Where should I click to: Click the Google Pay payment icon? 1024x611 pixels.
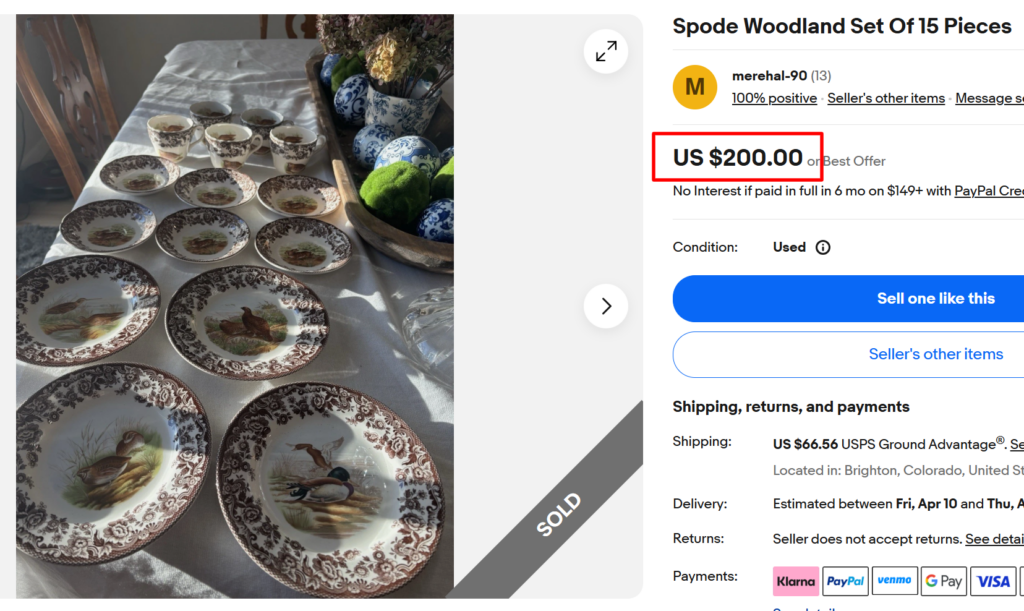click(x=943, y=580)
